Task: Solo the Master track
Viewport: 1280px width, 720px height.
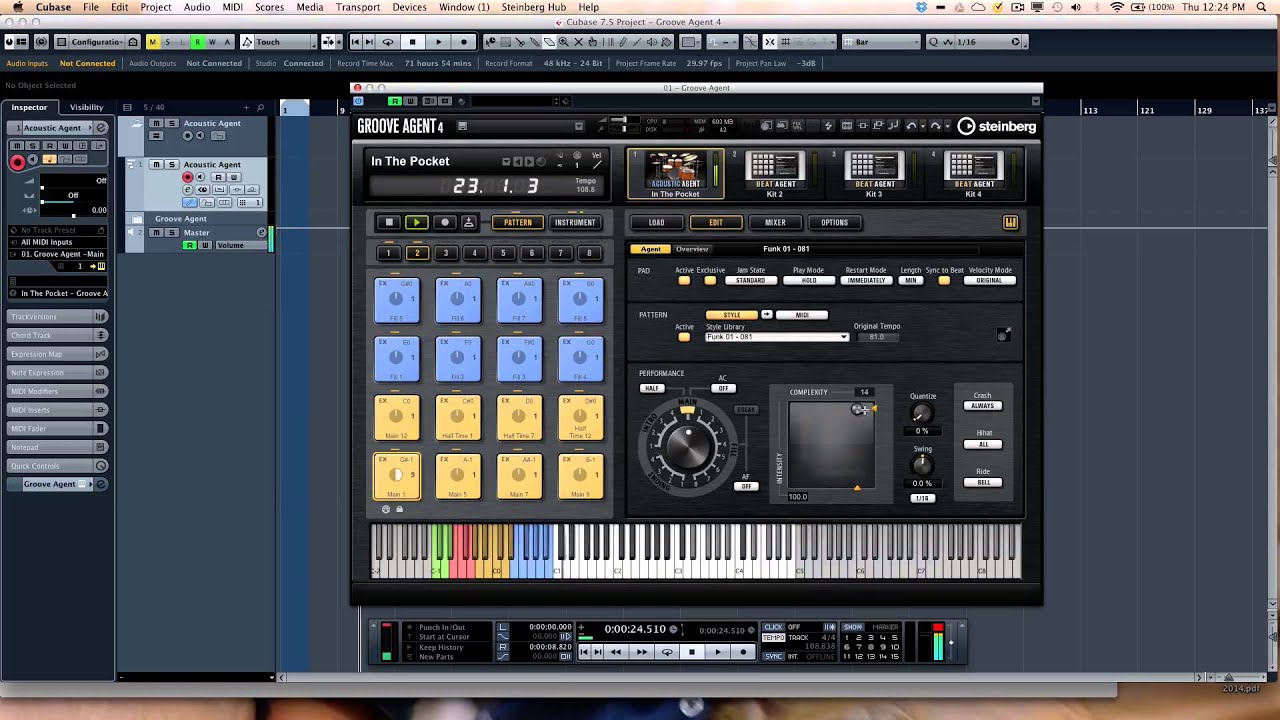Action: click(x=171, y=232)
